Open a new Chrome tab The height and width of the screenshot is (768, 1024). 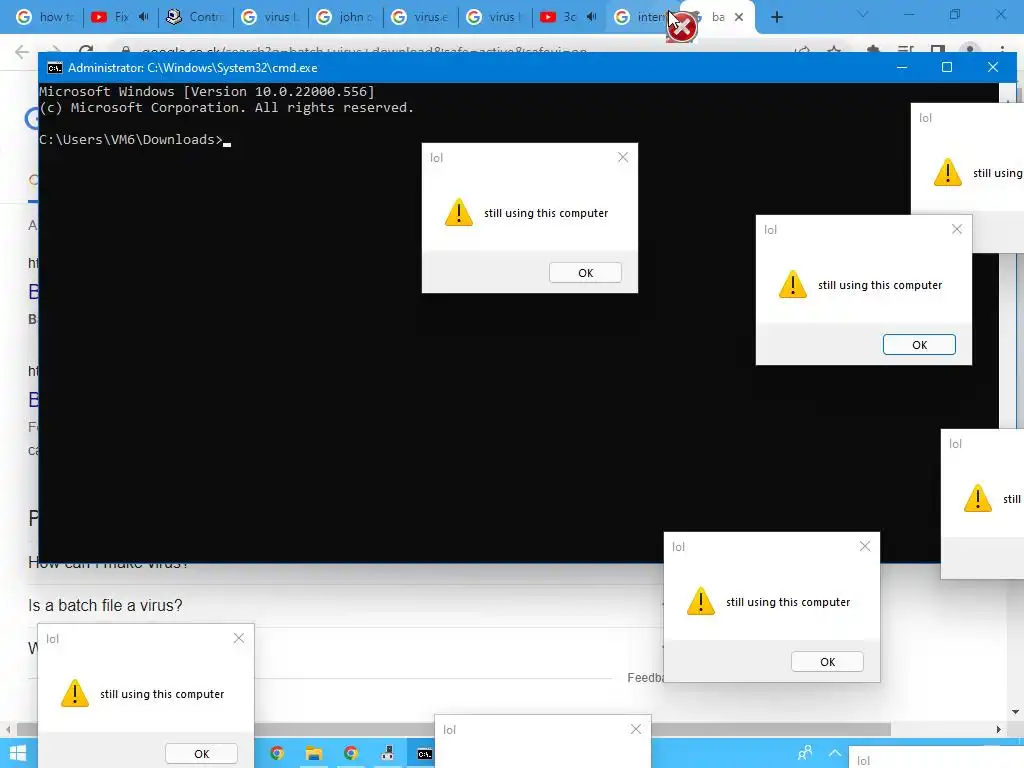click(x=776, y=17)
